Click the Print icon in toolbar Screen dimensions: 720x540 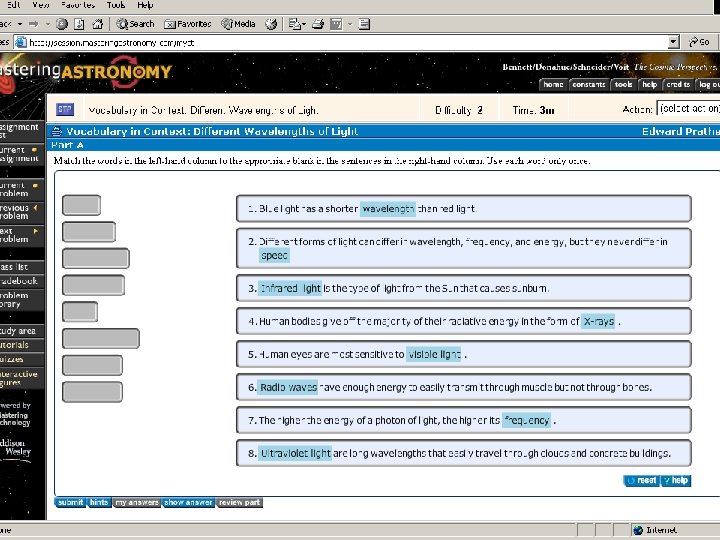[x=318, y=24]
